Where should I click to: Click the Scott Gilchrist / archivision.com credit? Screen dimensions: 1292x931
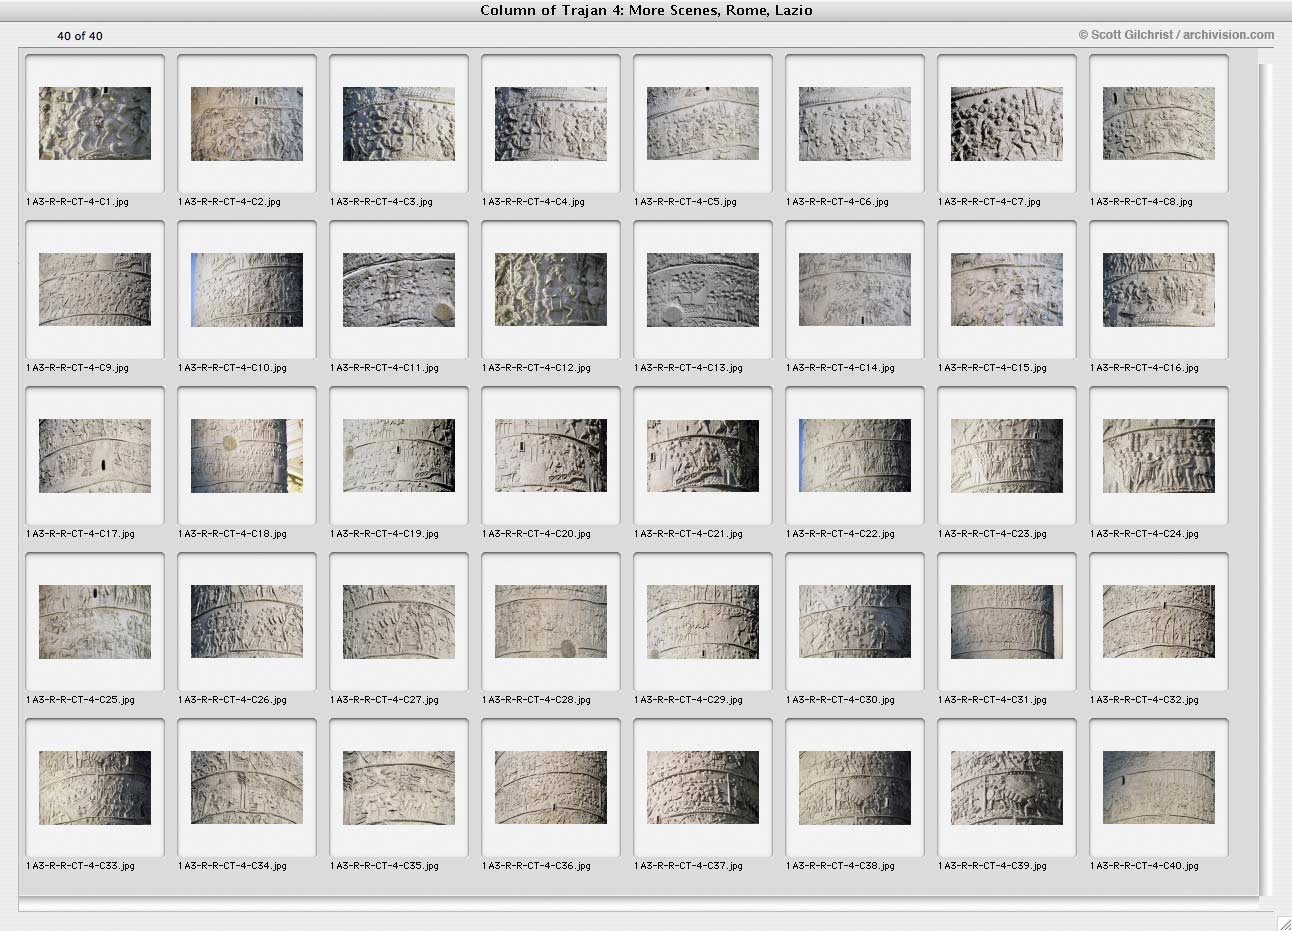click(1176, 34)
